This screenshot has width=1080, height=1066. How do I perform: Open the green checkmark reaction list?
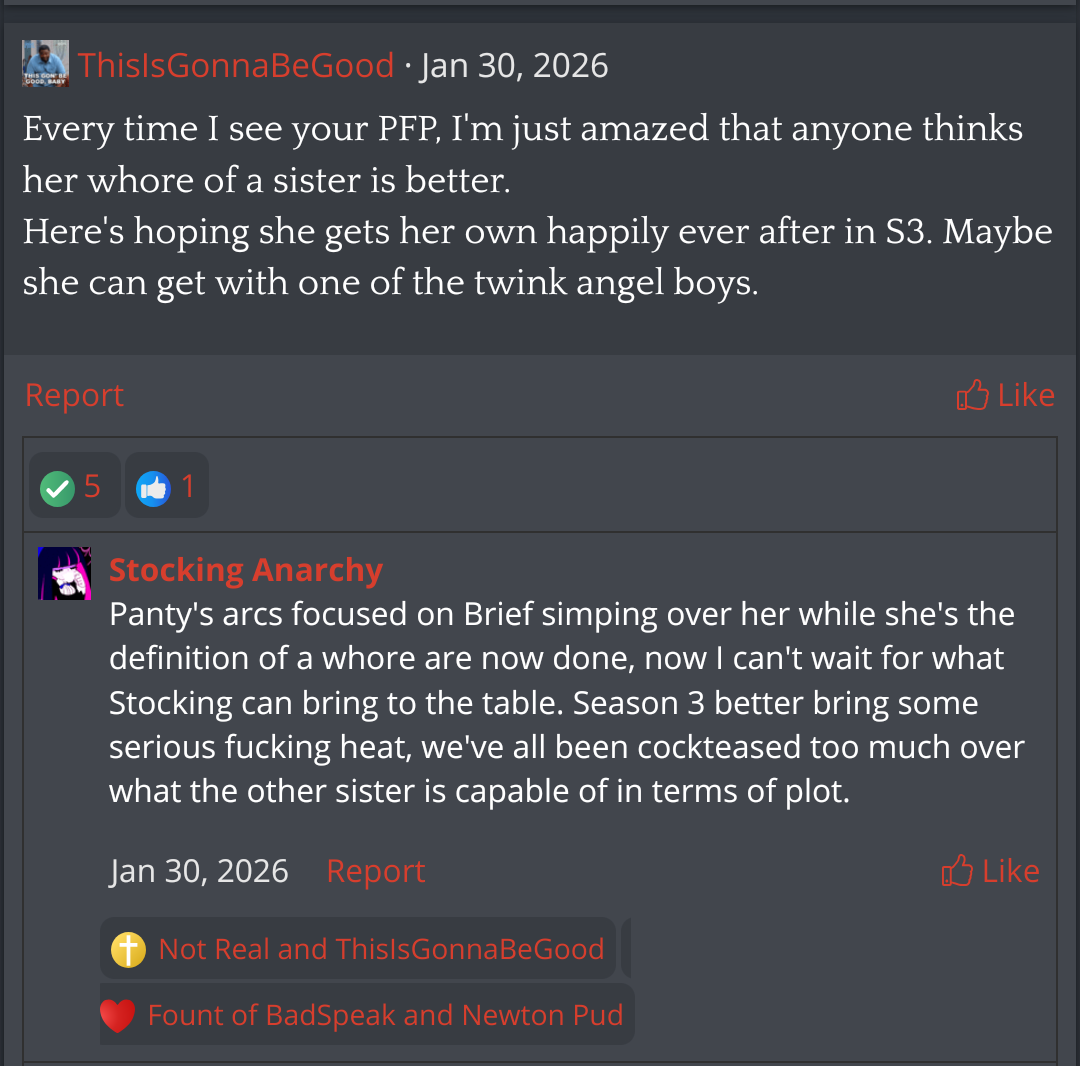pyautogui.click(x=74, y=485)
